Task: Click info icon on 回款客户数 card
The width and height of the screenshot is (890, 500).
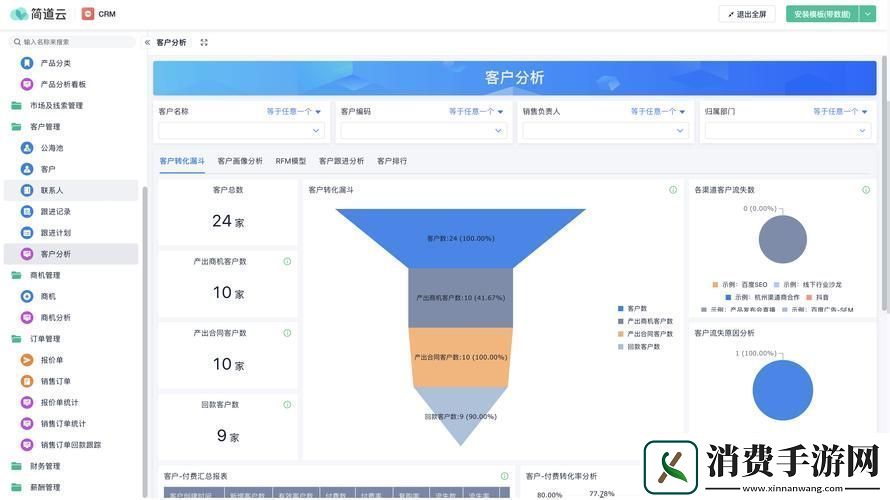Action: coord(287,405)
